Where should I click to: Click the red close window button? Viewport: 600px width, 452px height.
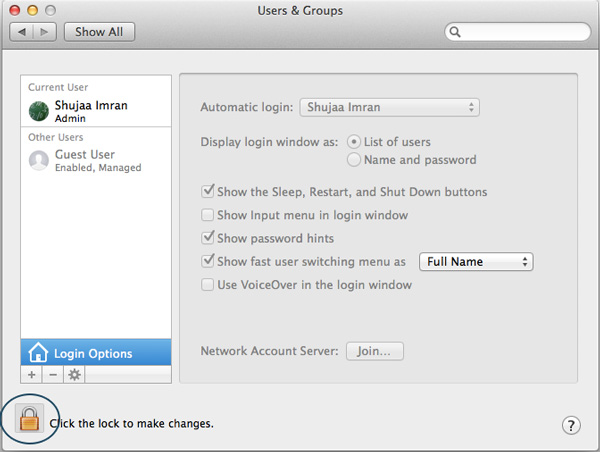coord(15,10)
